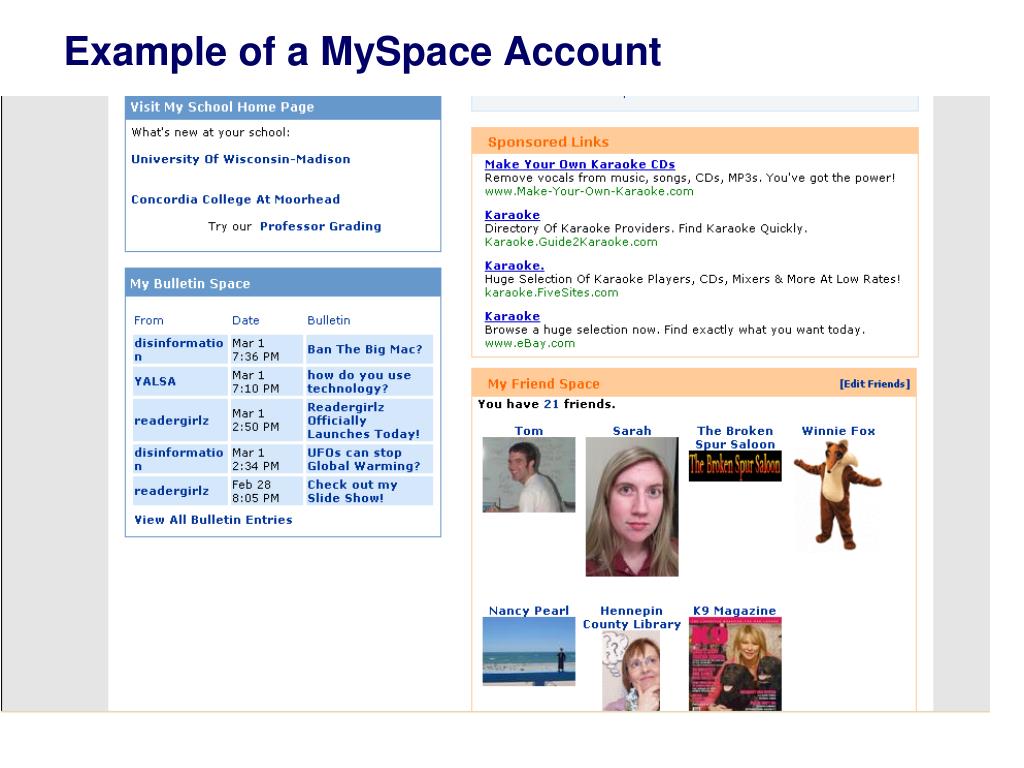Click Hennepin County Library profile picture
1024x768 pixels.
click(632, 671)
